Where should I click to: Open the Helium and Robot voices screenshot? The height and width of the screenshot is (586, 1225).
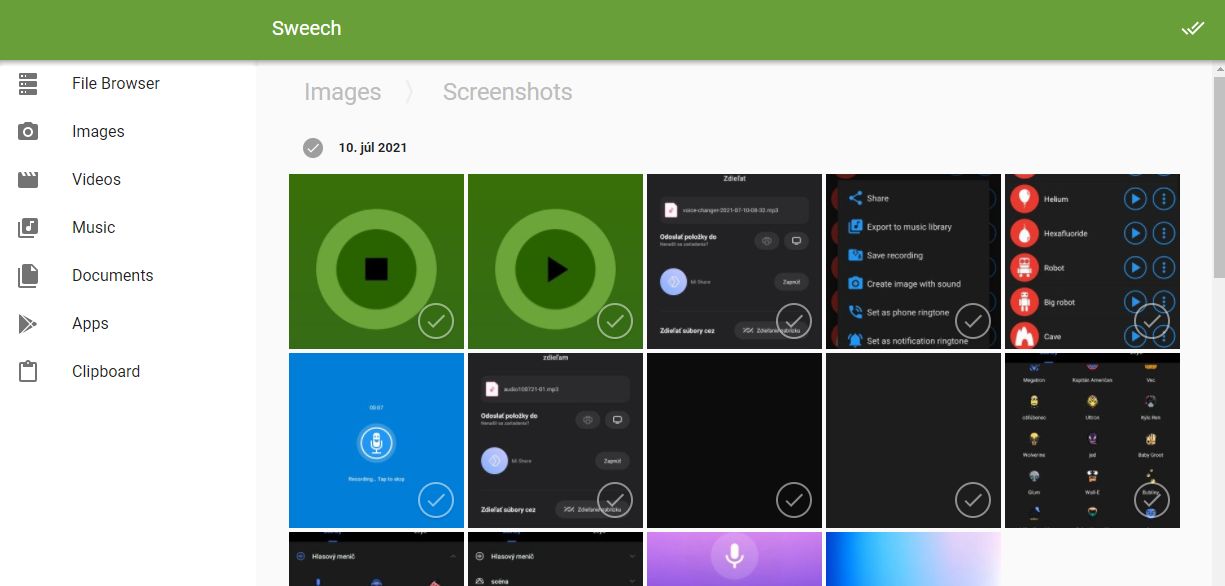[1092, 261]
